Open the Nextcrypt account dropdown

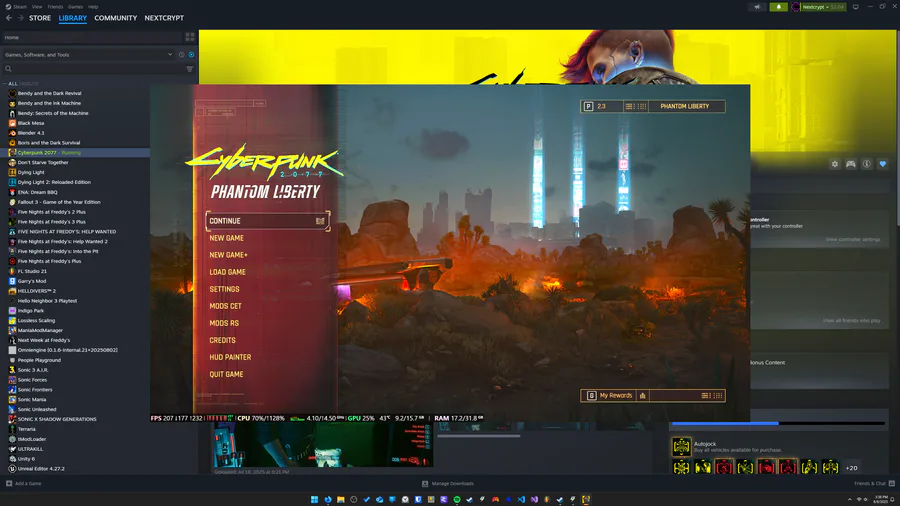point(818,7)
